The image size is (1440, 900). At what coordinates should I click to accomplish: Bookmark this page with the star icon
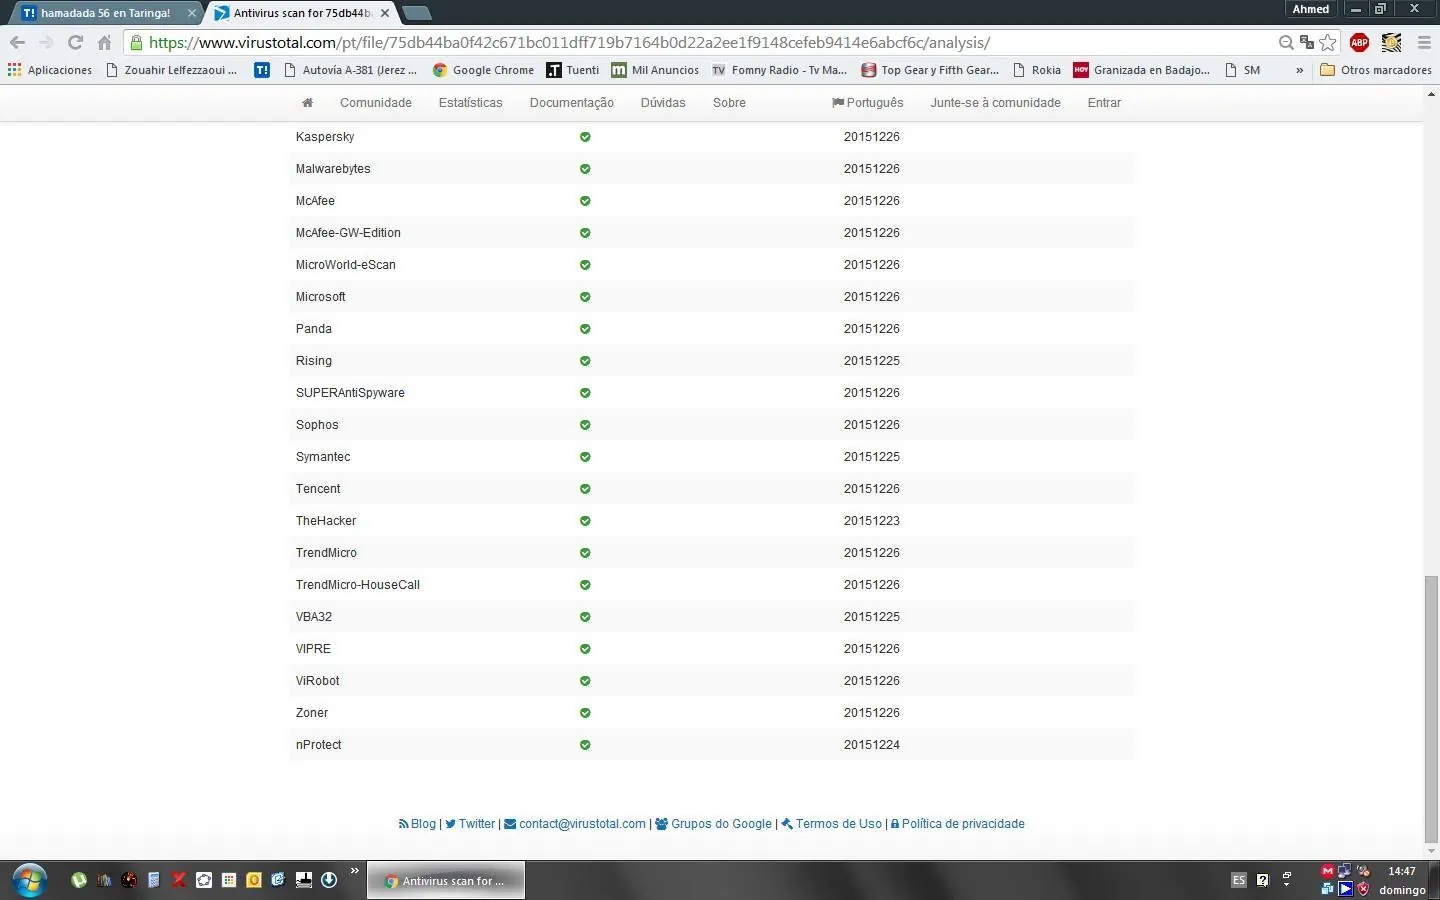pyautogui.click(x=1328, y=43)
